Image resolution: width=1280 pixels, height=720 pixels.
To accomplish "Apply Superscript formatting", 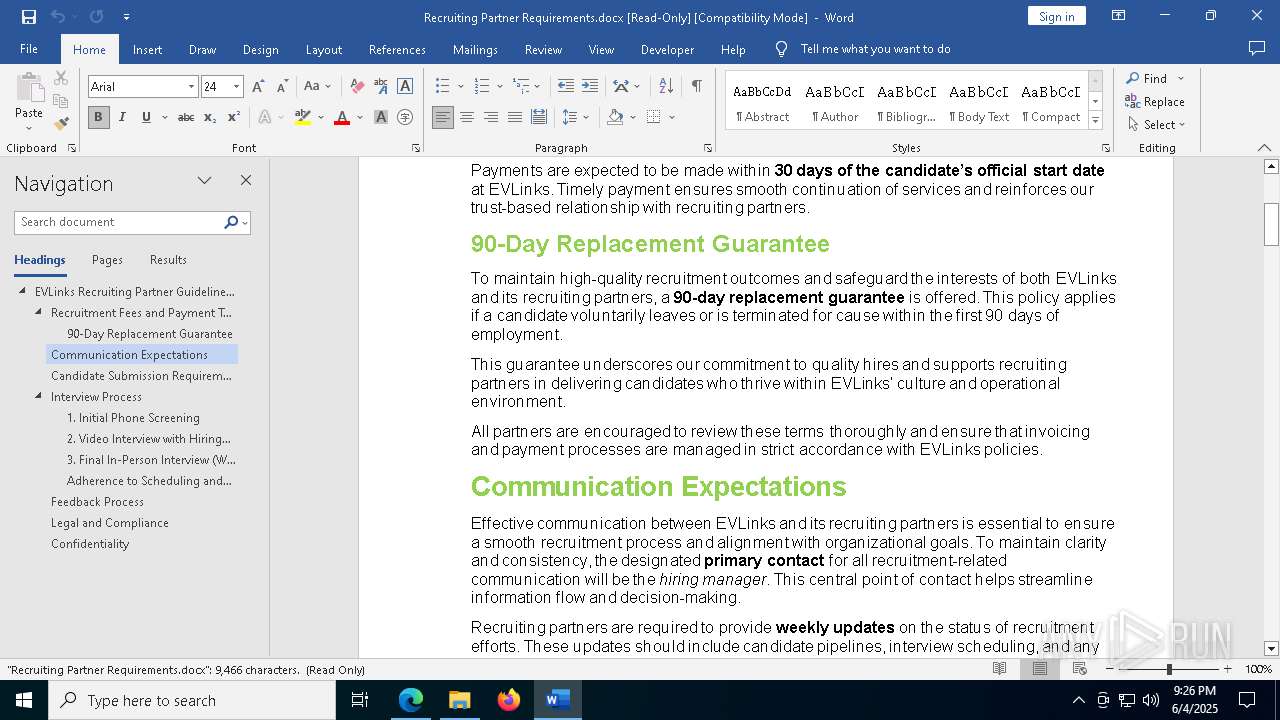I will pyautogui.click(x=234, y=117).
